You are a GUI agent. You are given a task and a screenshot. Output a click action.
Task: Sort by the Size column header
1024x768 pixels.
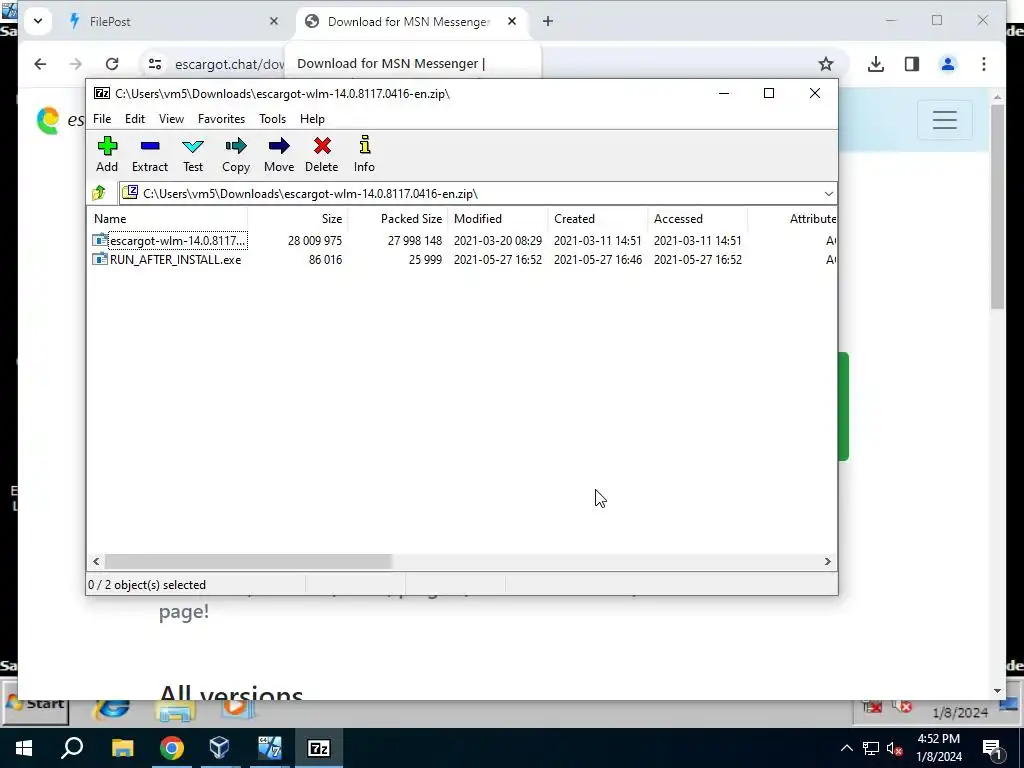(298, 219)
